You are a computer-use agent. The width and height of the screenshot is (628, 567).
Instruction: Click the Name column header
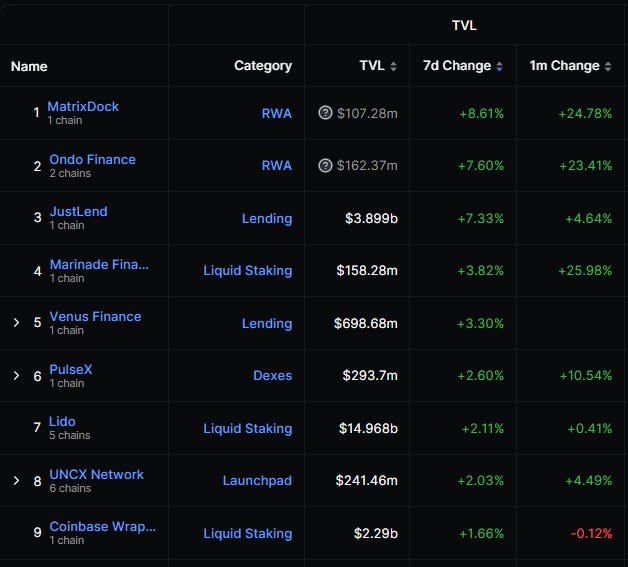click(29, 66)
